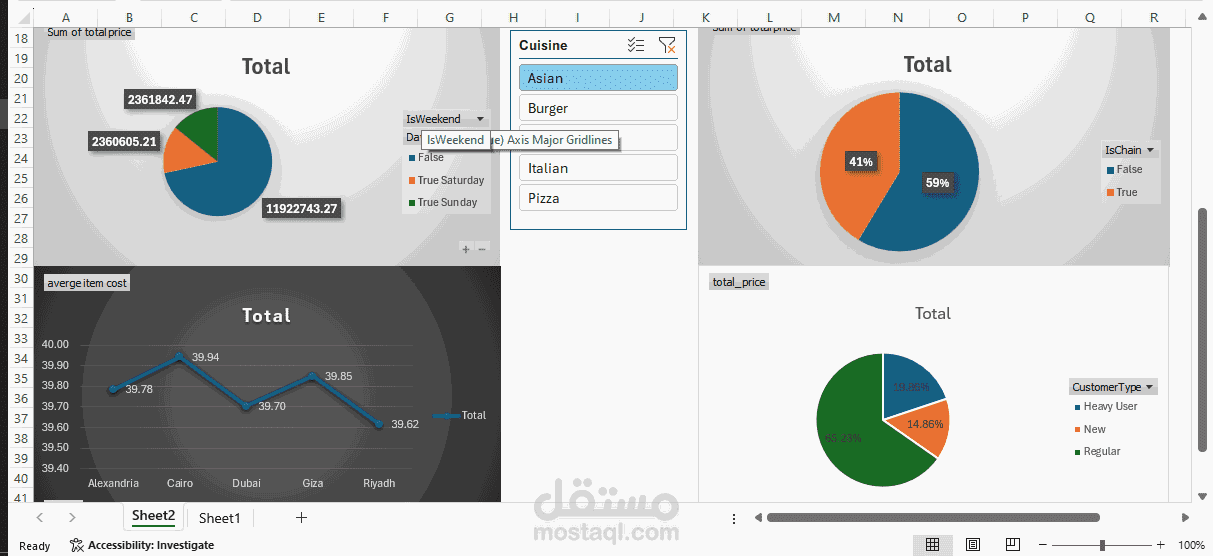Go to previous sheet with left arrow
The image size is (1213, 556).
tap(40, 517)
